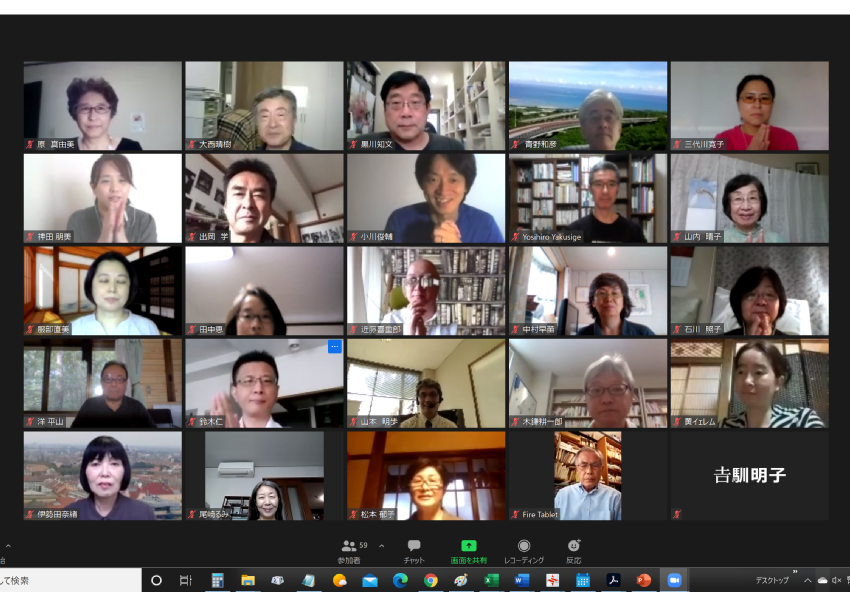This screenshot has width=850, height=592.
Task: Click the green Share Screen icon
Action: point(468,546)
